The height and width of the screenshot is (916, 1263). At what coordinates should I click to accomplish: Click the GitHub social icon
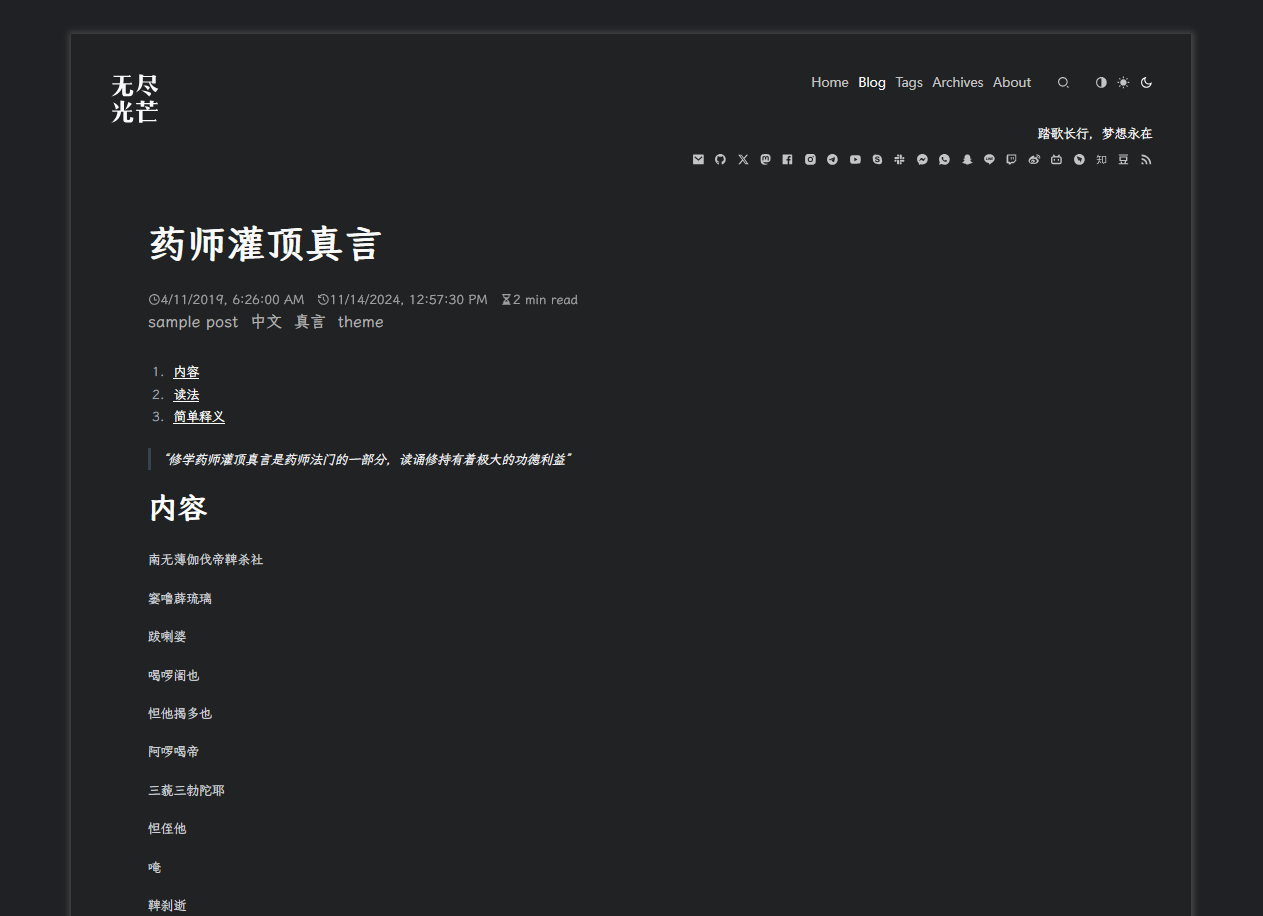[x=720, y=160]
